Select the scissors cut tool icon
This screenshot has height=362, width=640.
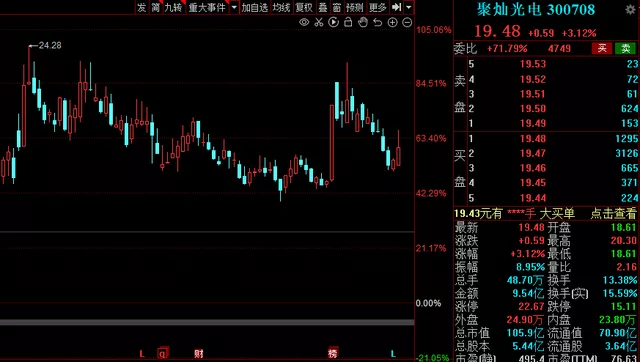point(319,22)
